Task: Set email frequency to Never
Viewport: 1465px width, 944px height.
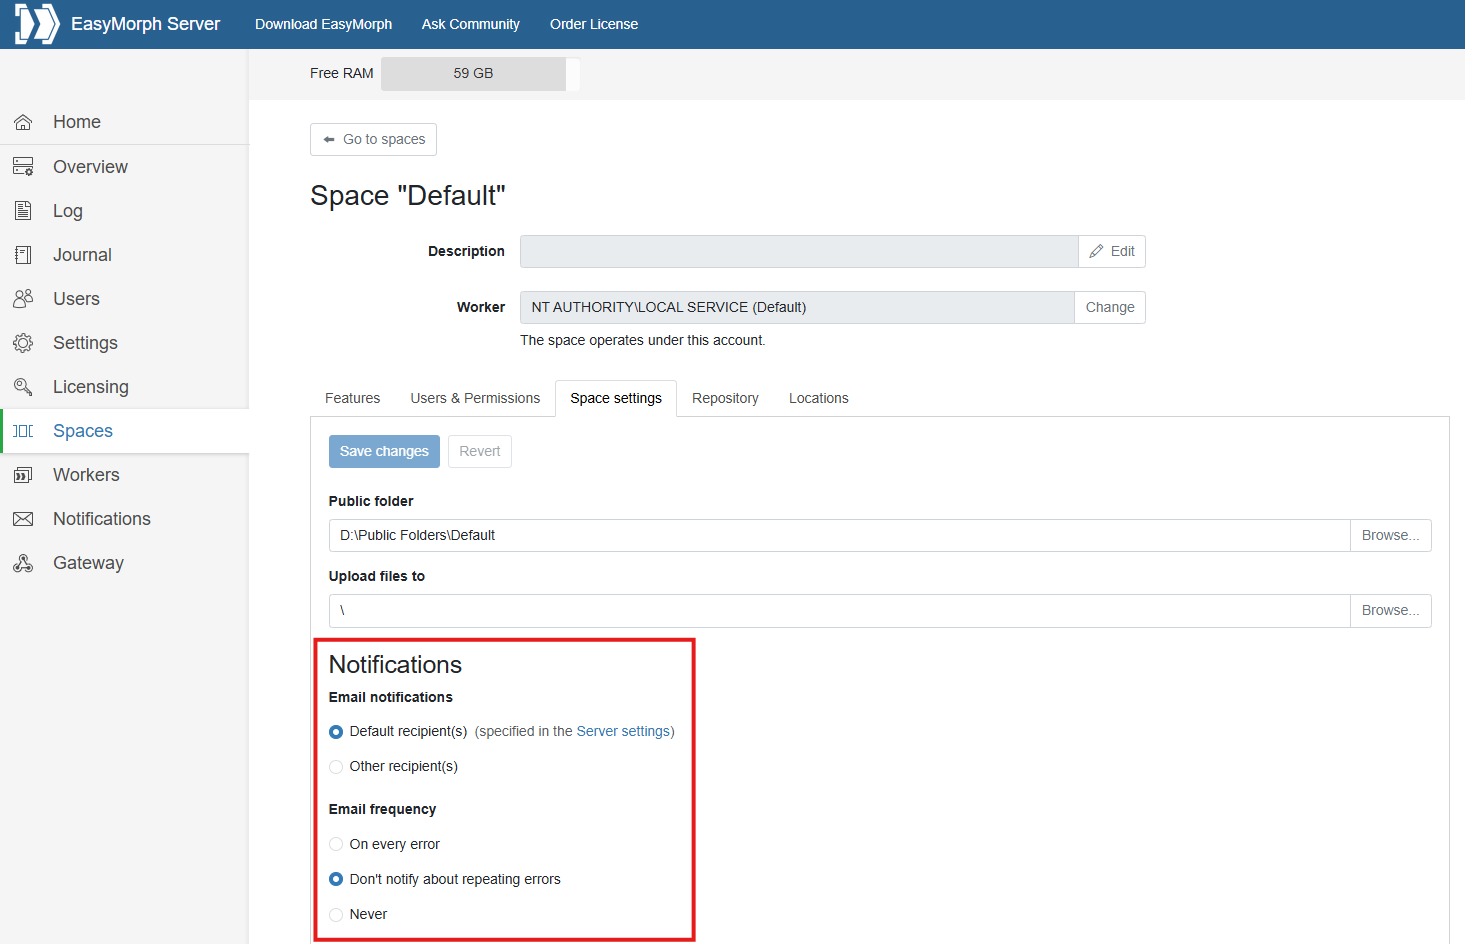Action: click(x=336, y=915)
